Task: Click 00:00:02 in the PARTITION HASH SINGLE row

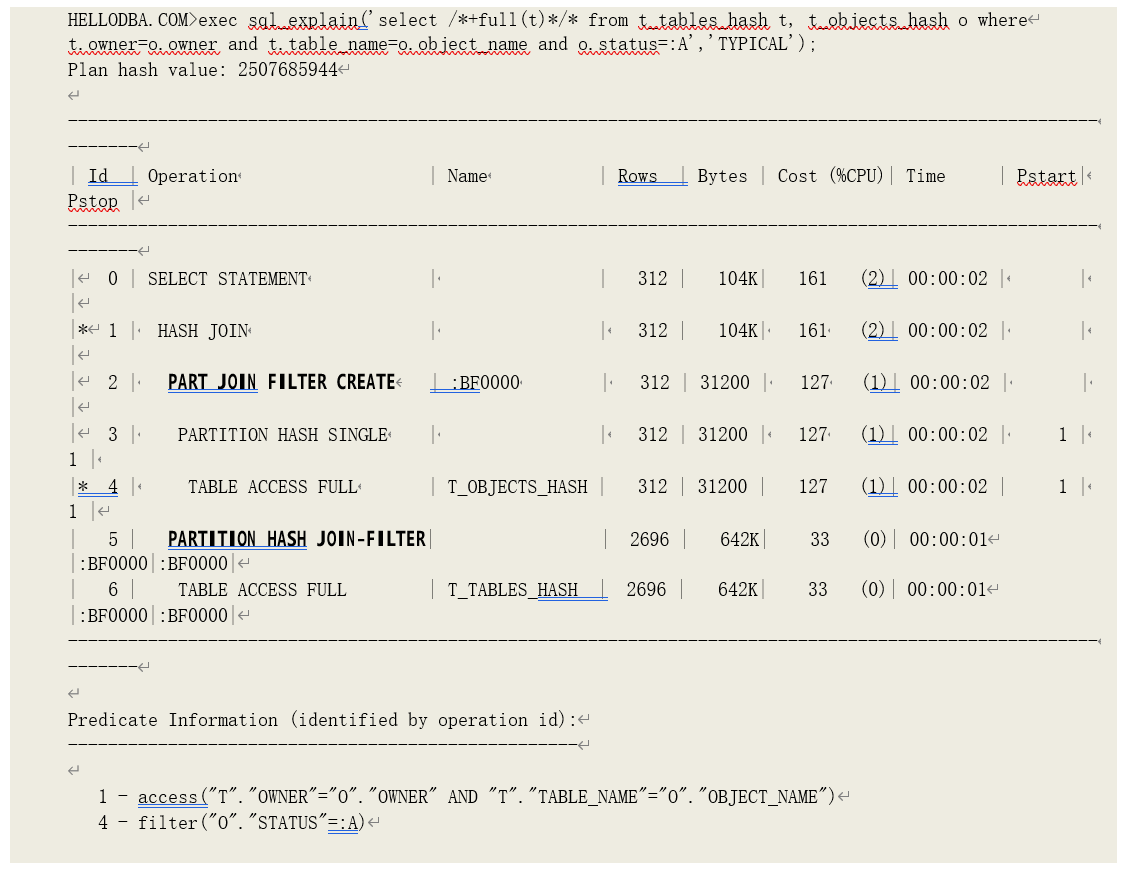Action: pyautogui.click(x=947, y=435)
